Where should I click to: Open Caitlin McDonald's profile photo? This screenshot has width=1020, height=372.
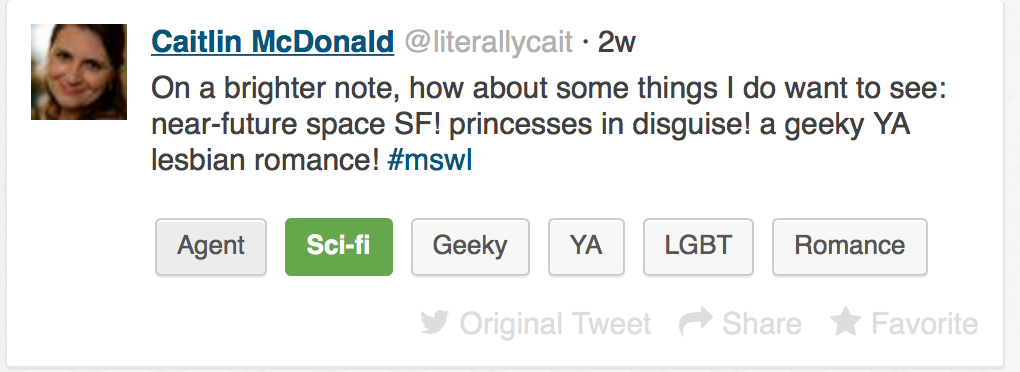point(79,72)
